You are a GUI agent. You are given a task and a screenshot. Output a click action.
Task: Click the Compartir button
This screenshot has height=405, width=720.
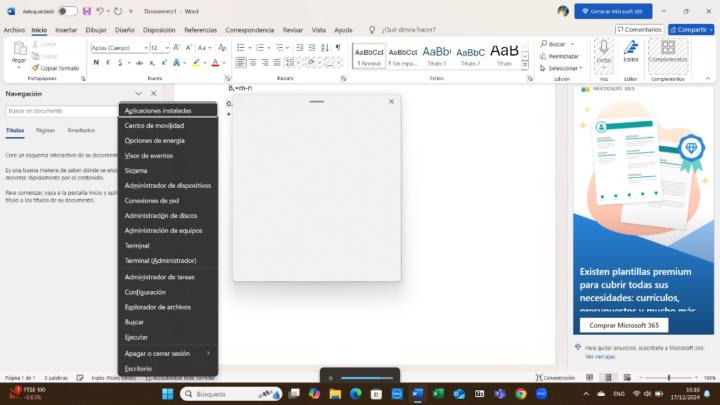(x=691, y=30)
